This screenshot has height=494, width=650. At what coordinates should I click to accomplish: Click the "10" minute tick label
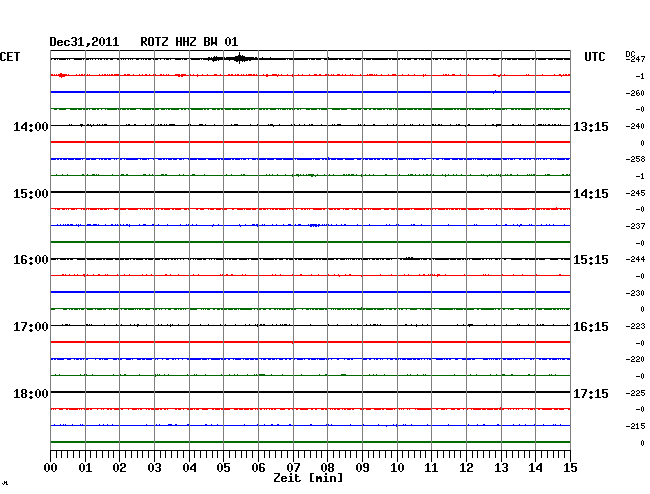(397, 468)
